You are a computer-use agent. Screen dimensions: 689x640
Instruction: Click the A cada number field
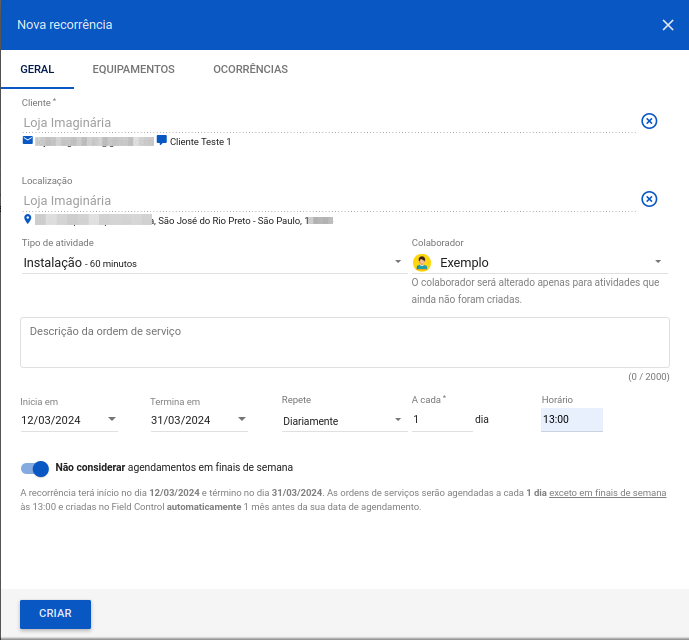(x=442, y=420)
